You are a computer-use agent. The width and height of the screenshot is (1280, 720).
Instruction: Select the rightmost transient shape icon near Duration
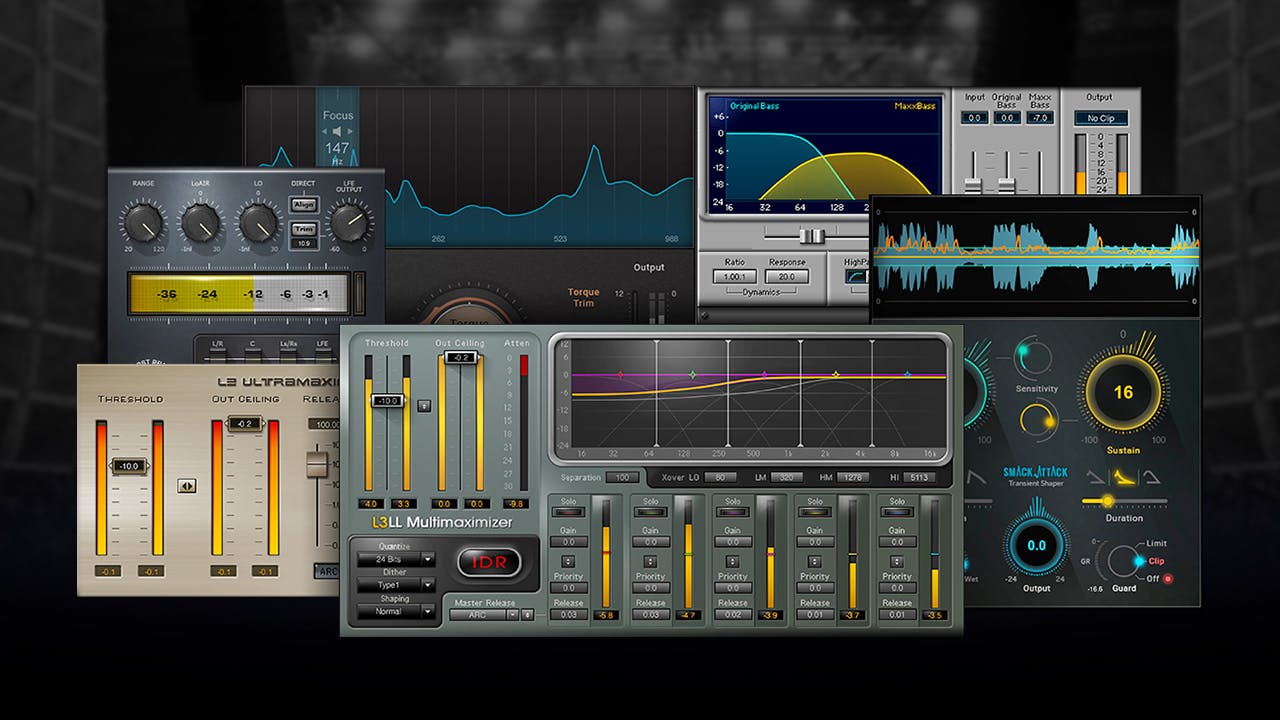tap(1152, 478)
